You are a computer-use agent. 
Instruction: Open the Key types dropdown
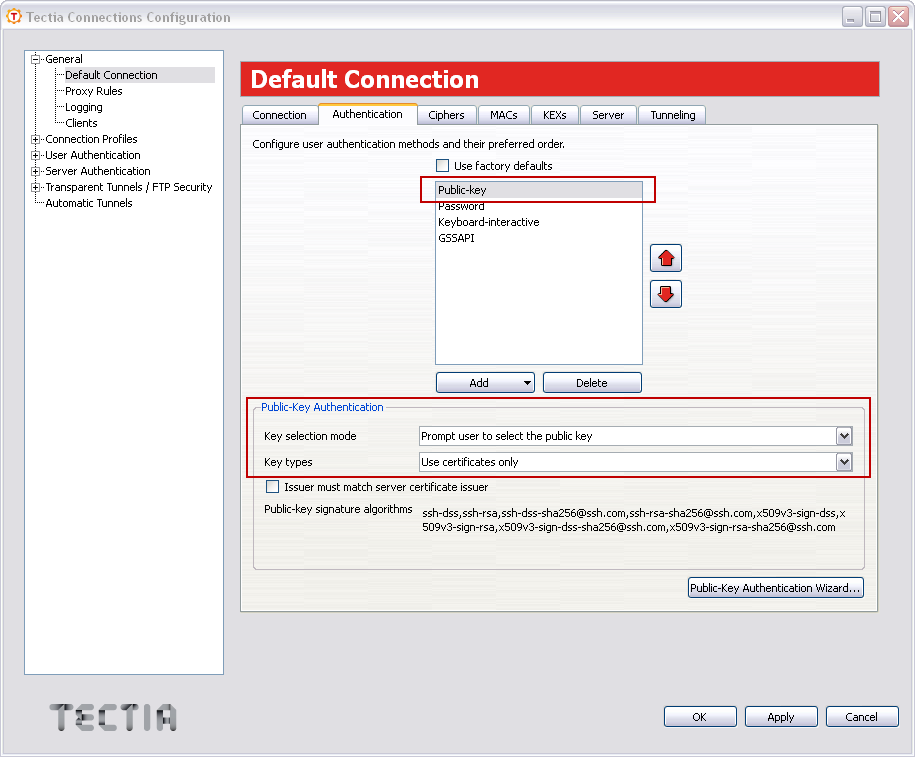click(844, 461)
